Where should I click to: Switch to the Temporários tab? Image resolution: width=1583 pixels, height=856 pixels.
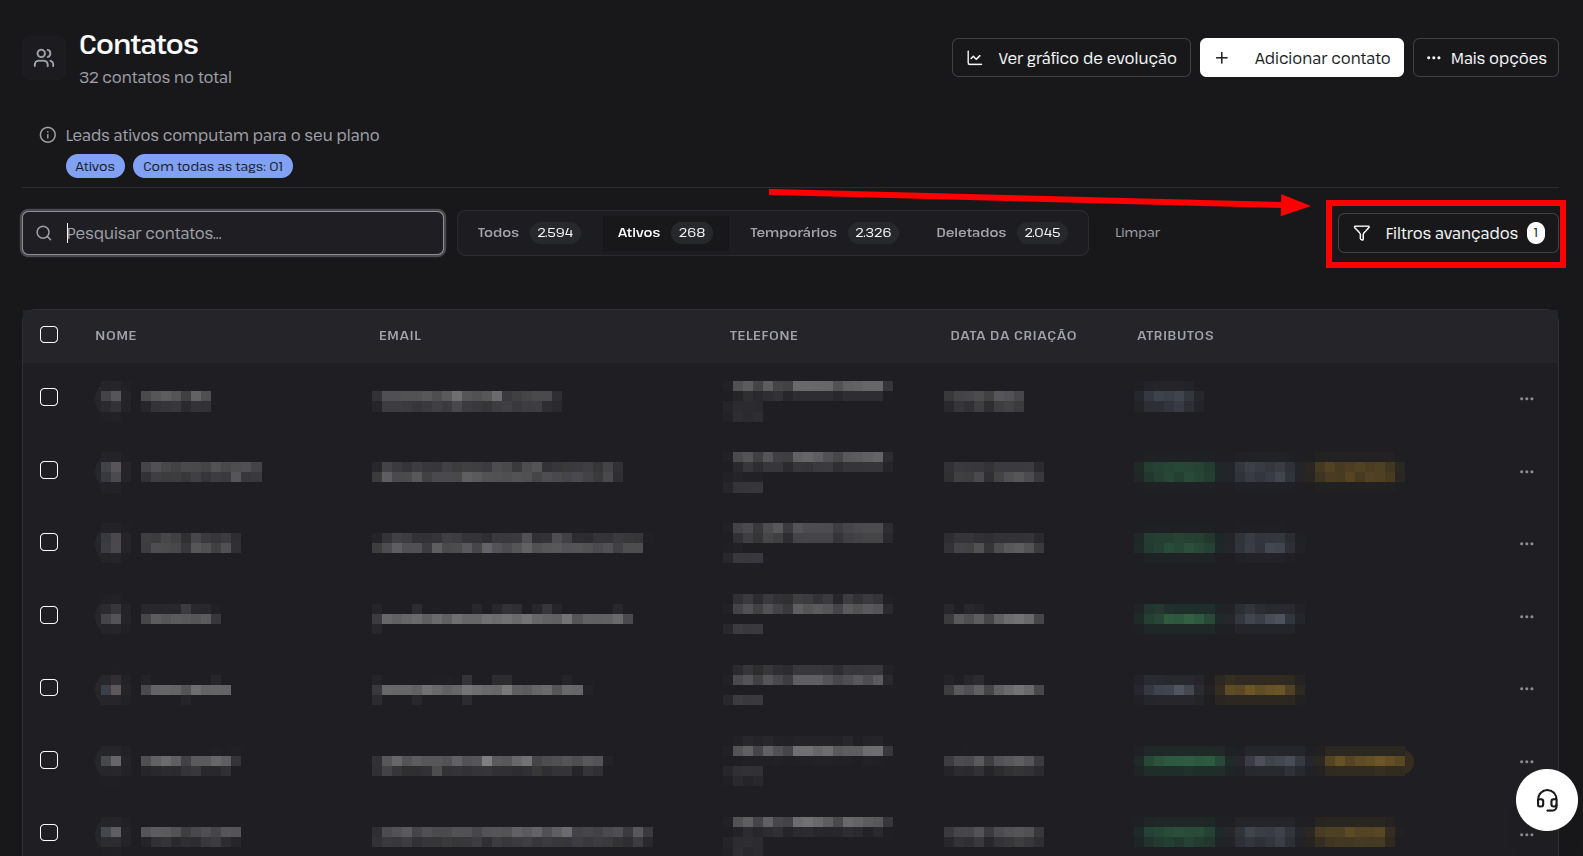pyautogui.click(x=822, y=233)
